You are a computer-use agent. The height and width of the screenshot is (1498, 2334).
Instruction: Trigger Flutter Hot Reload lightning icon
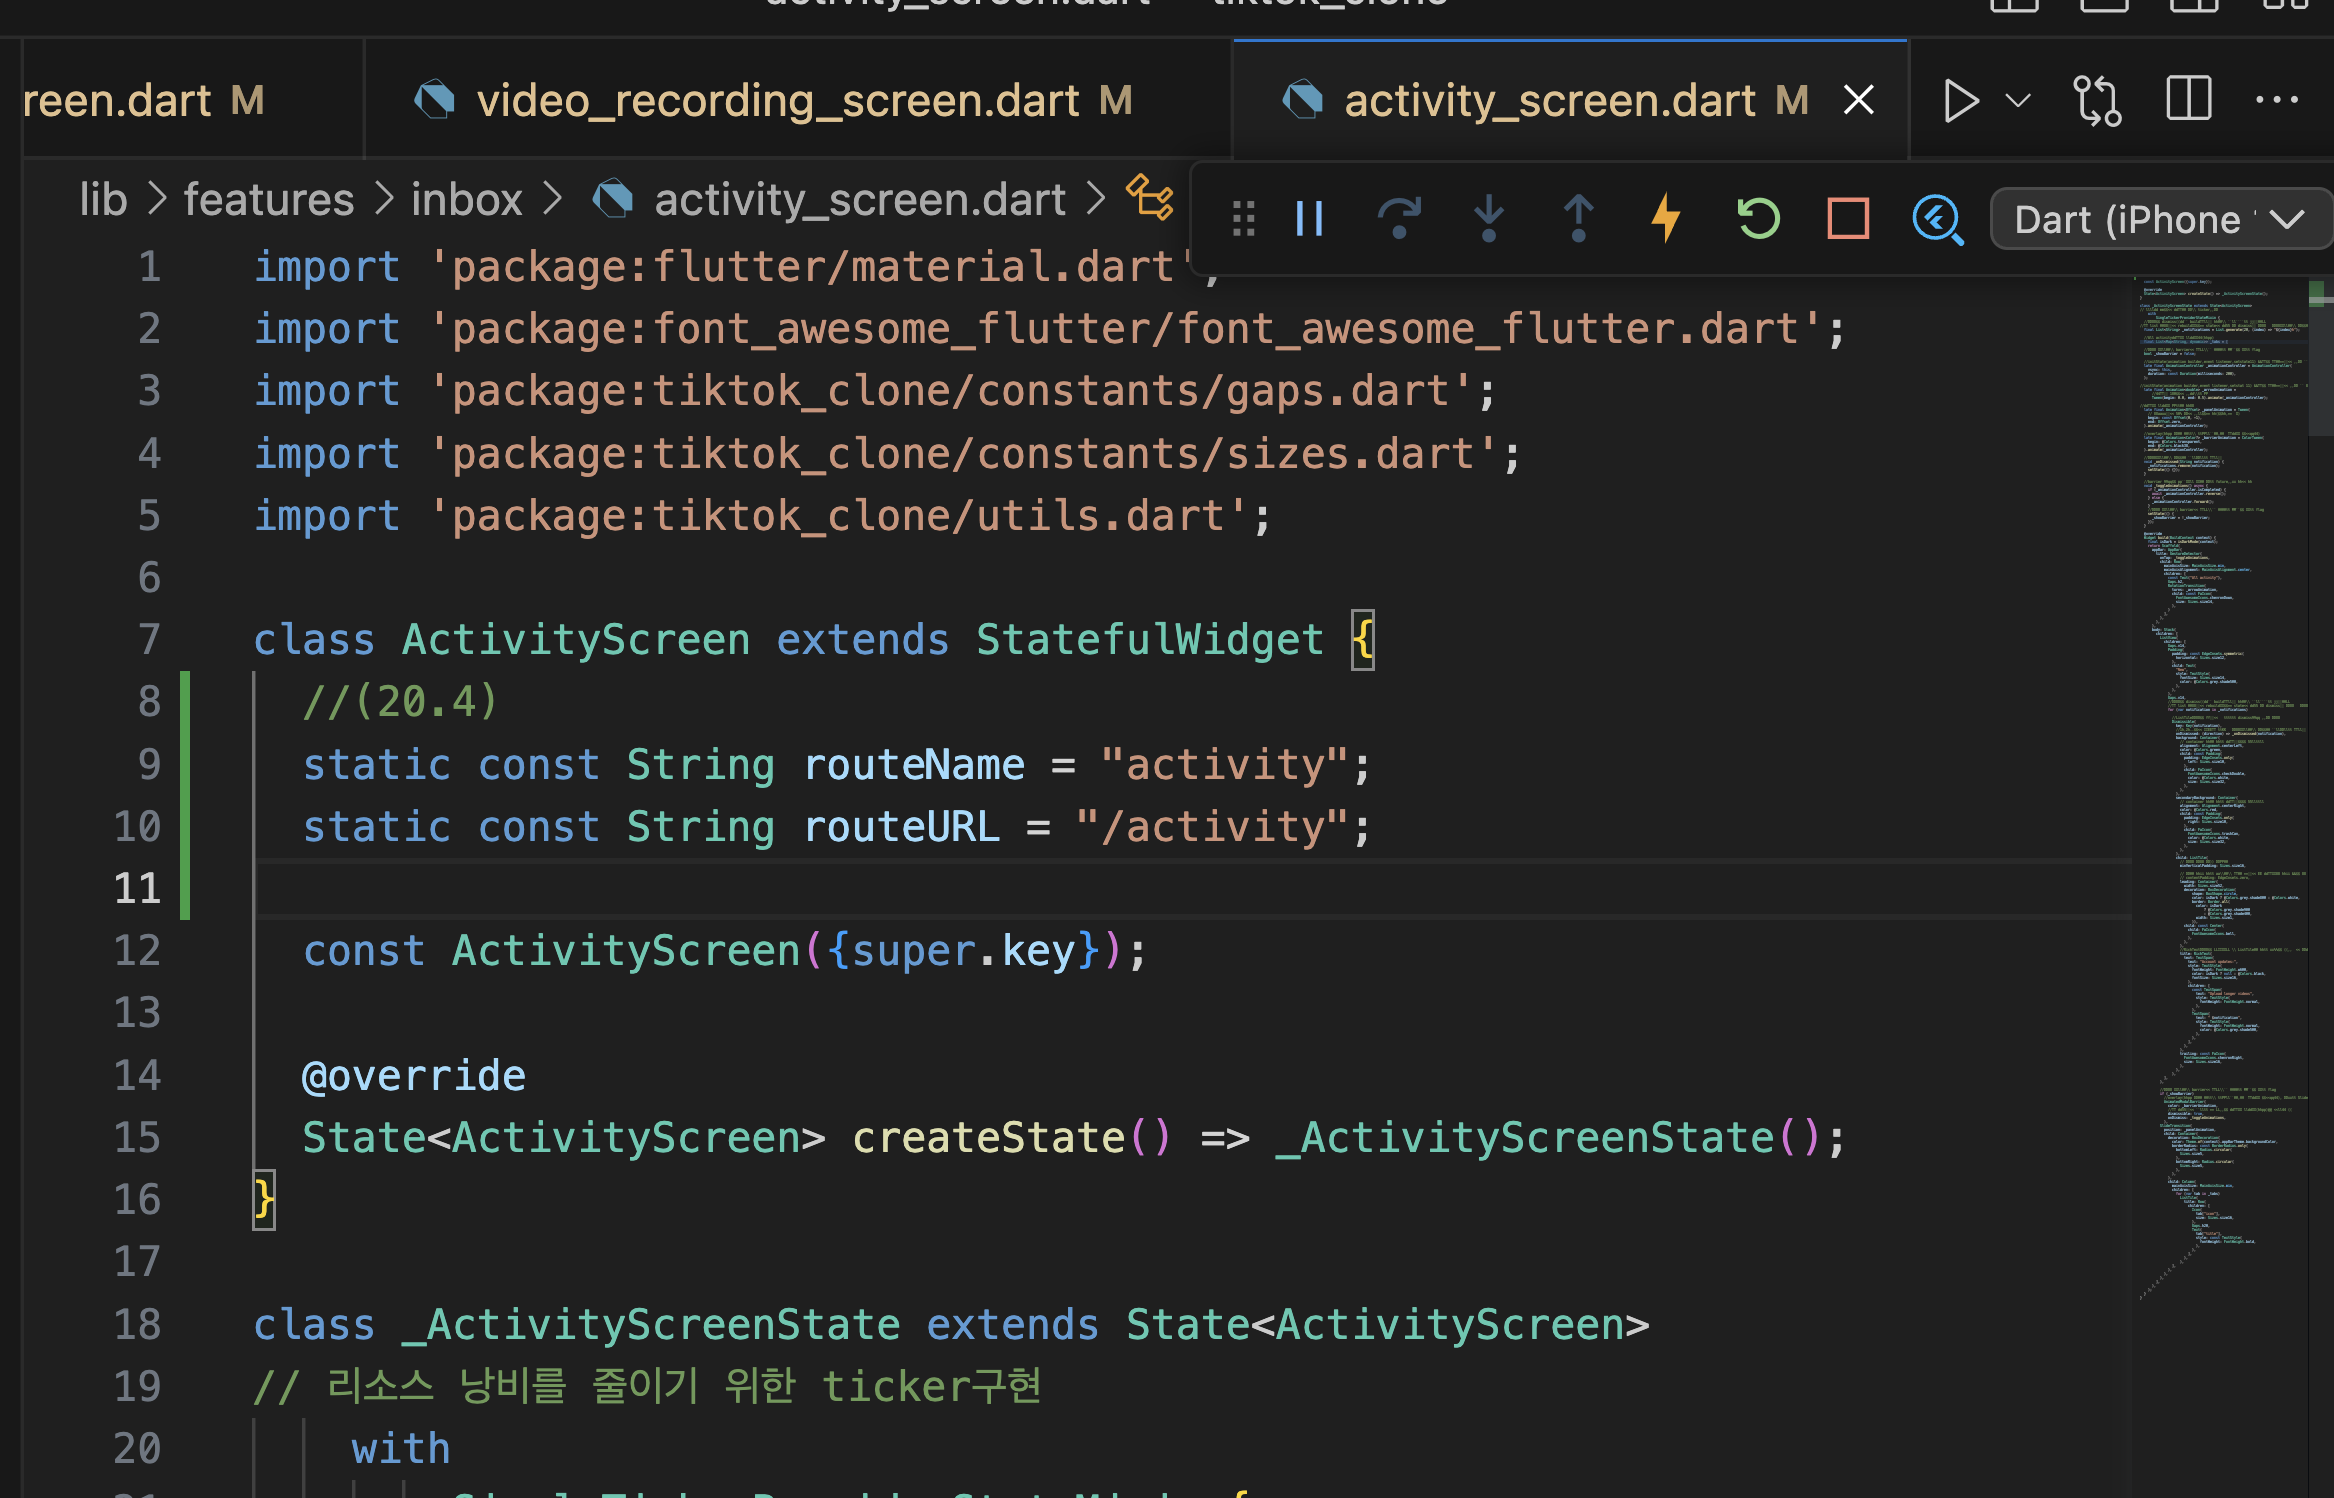[1666, 218]
